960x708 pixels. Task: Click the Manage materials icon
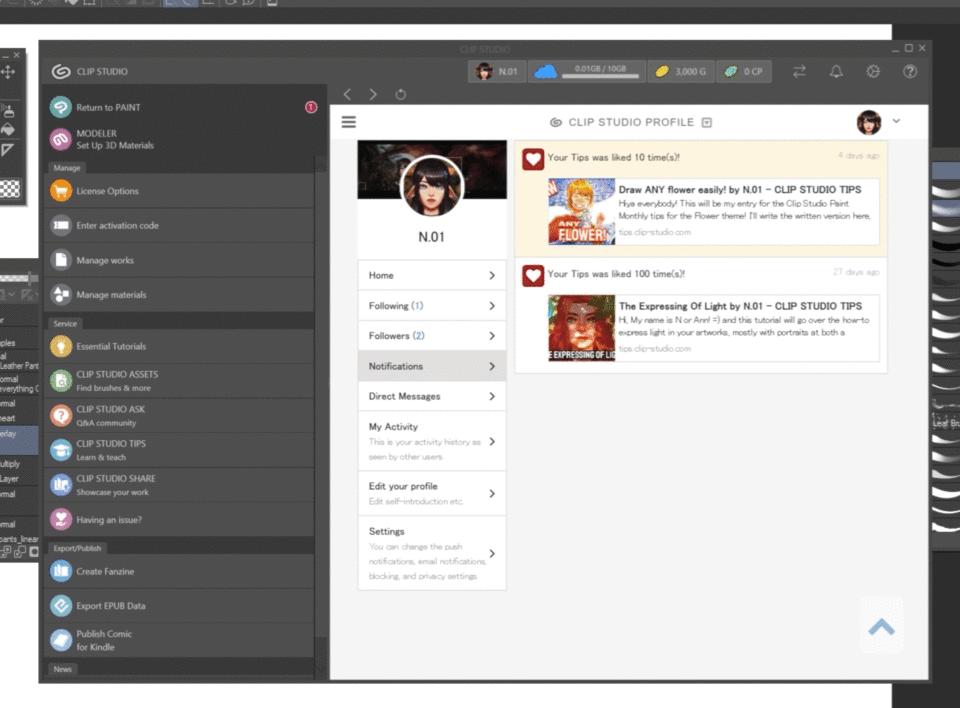61,295
